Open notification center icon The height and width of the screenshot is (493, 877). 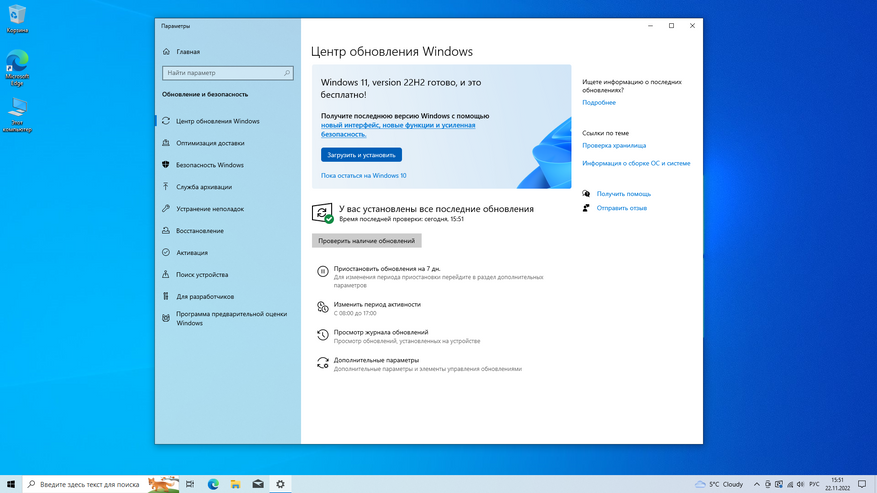862,484
